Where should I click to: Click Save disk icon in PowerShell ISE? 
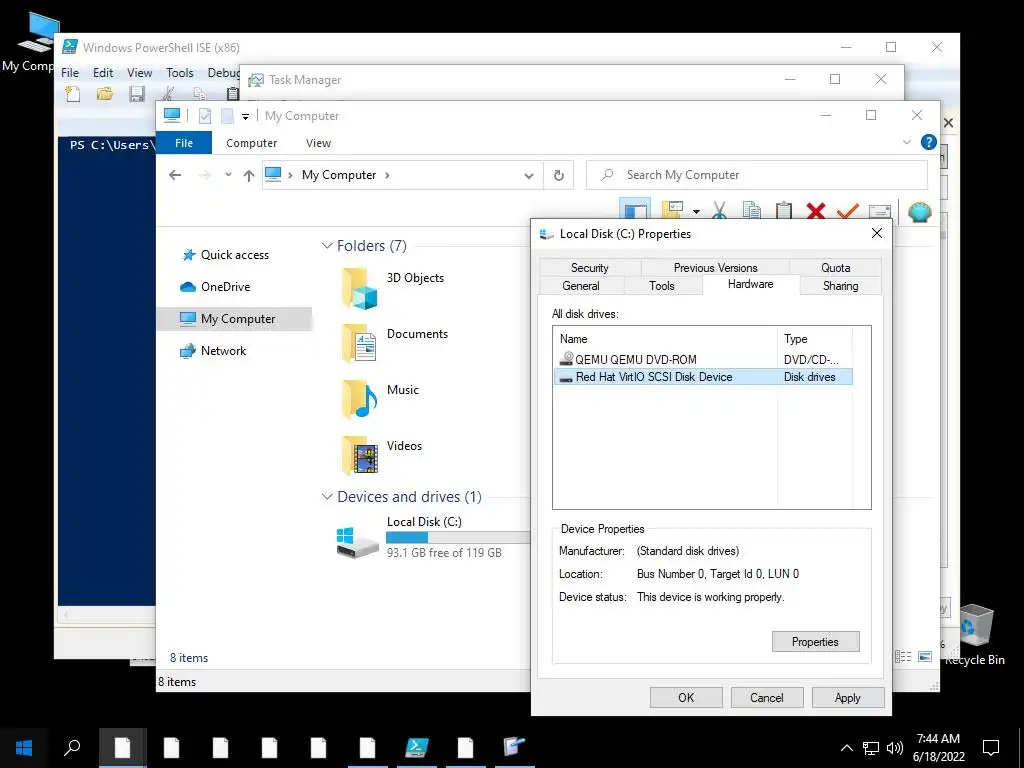(x=136, y=94)
